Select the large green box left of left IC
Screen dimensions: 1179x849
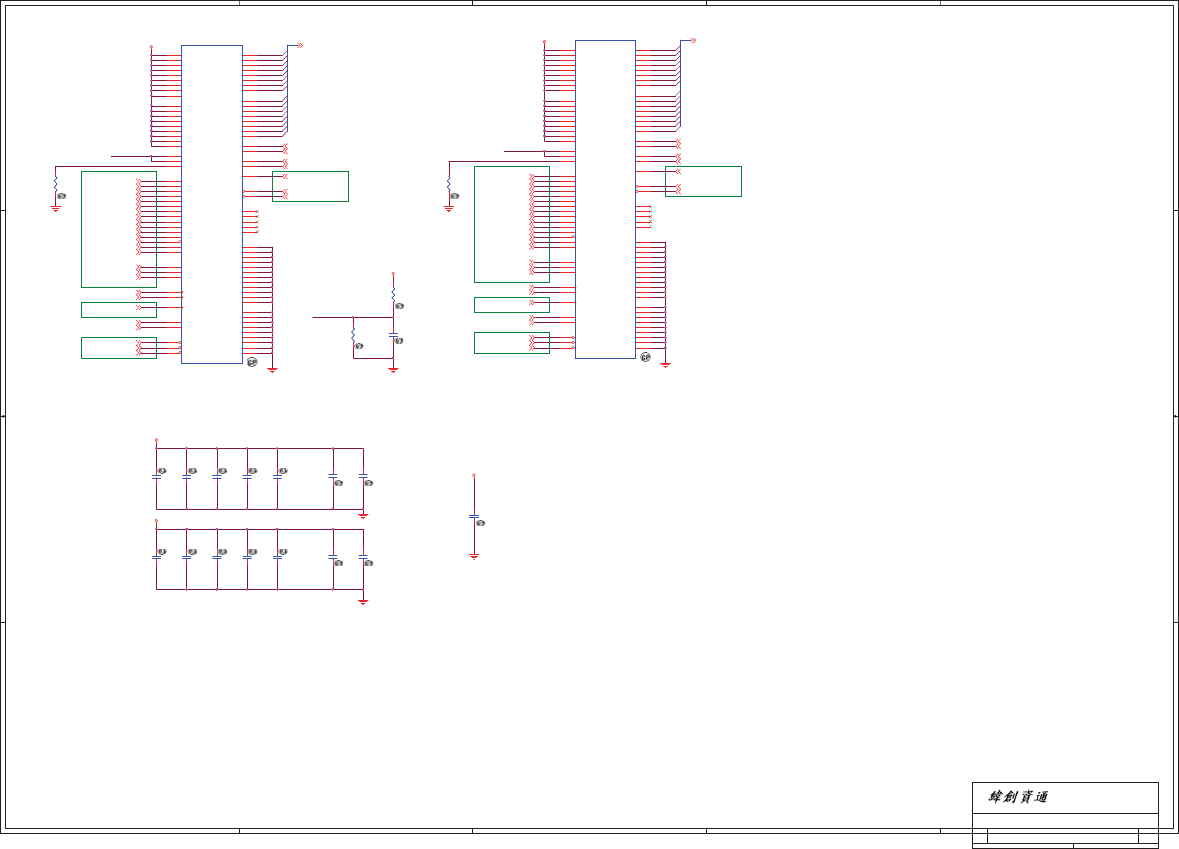pyautogui.click(x=119, y=229)
